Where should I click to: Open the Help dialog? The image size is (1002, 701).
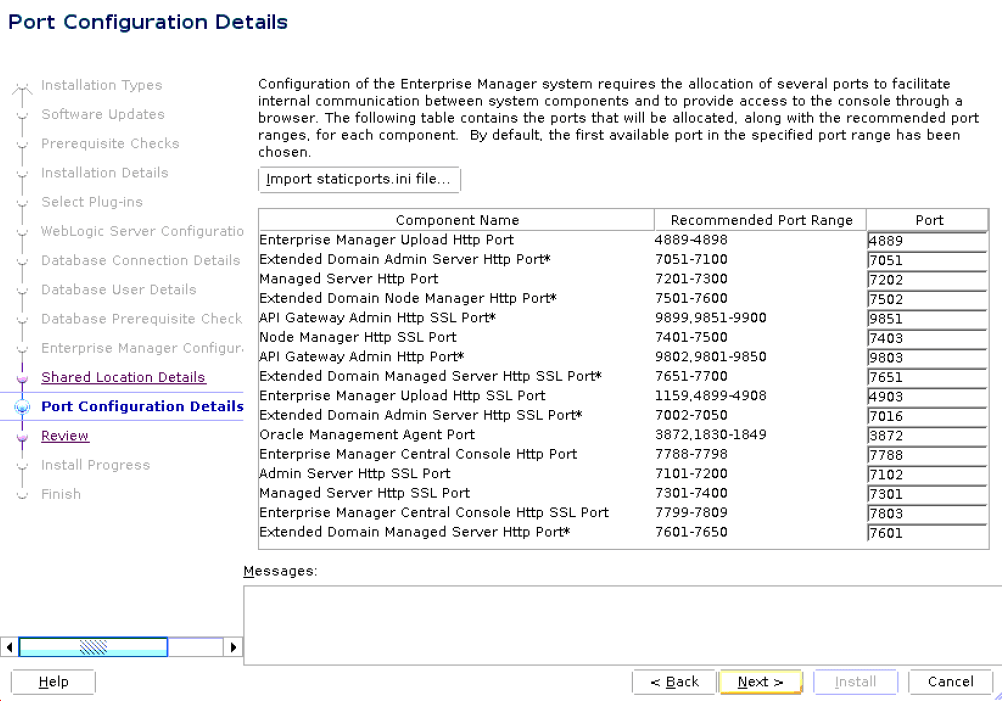click(x=52, y=681)
